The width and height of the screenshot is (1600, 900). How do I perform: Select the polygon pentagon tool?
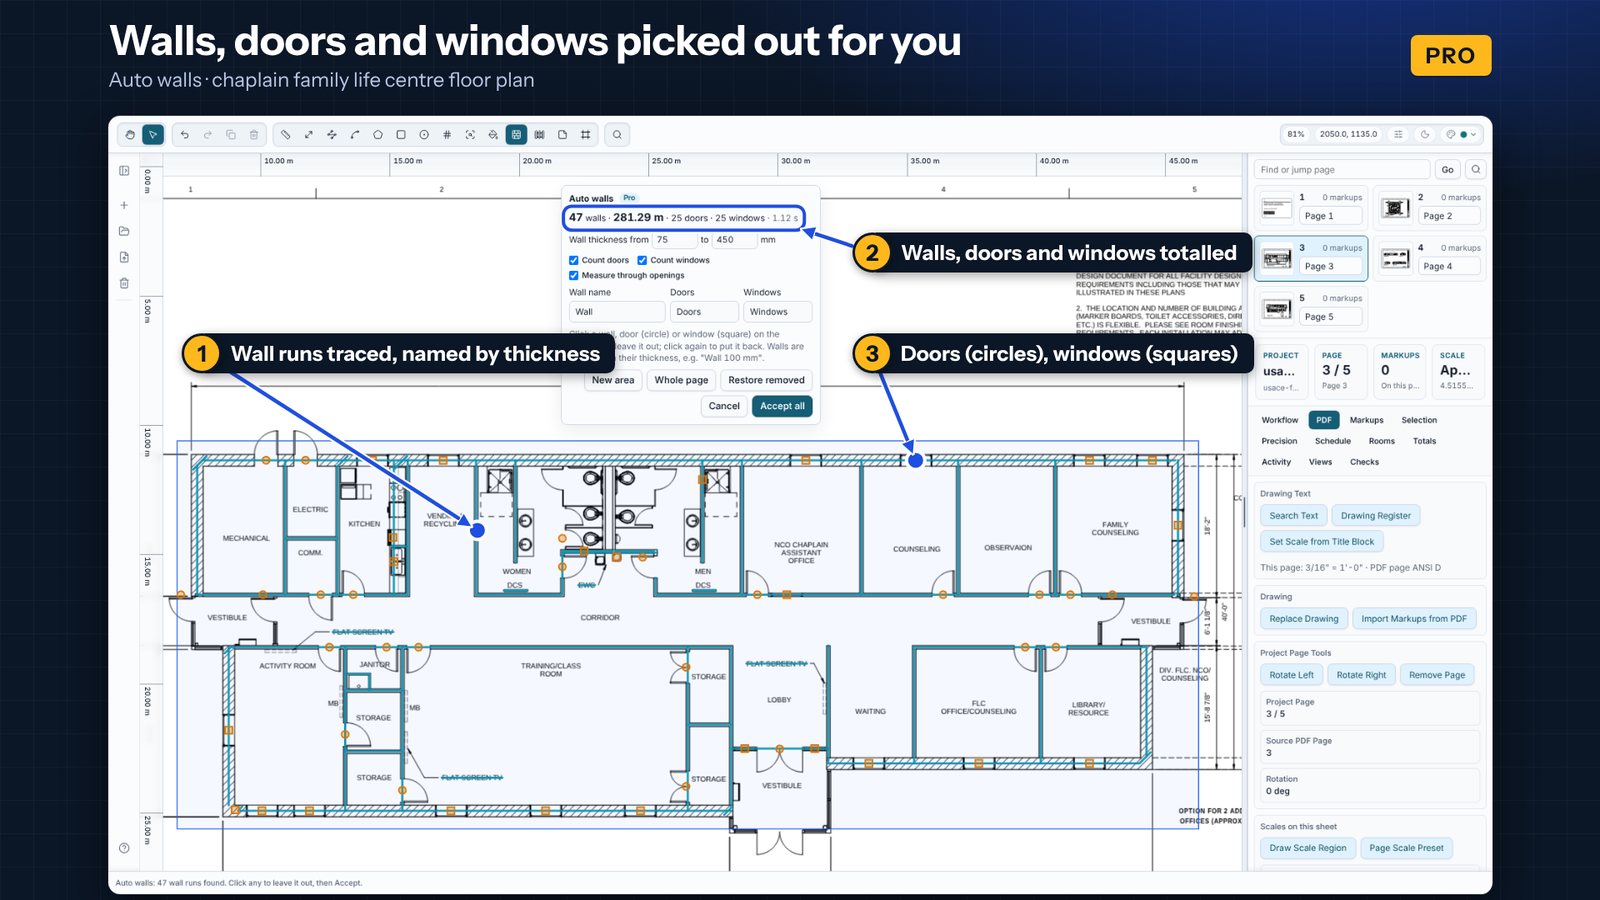coord(378,134)
